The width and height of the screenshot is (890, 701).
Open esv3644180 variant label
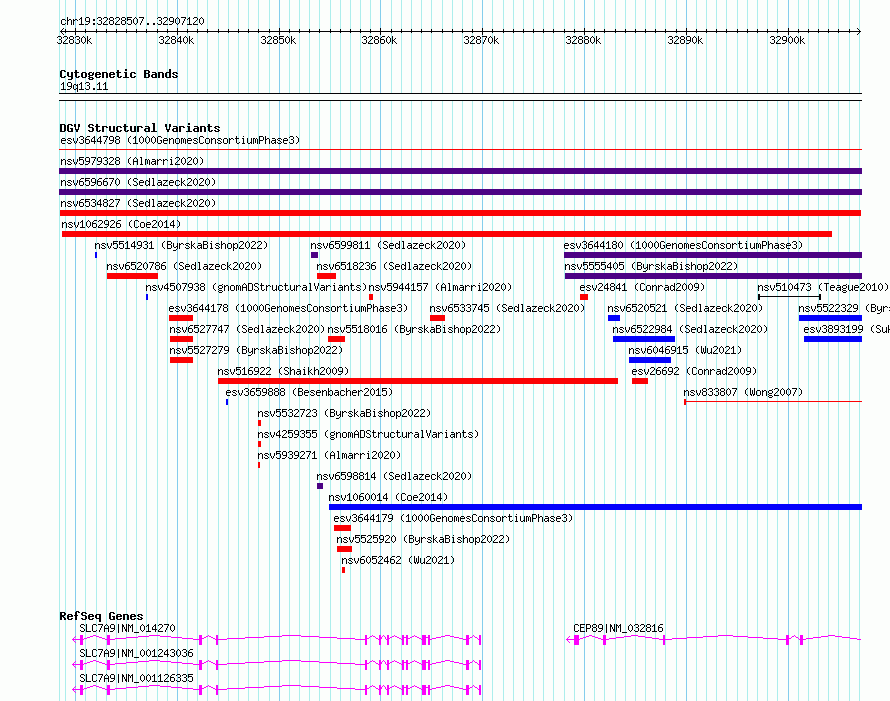(x=683, y=245)
